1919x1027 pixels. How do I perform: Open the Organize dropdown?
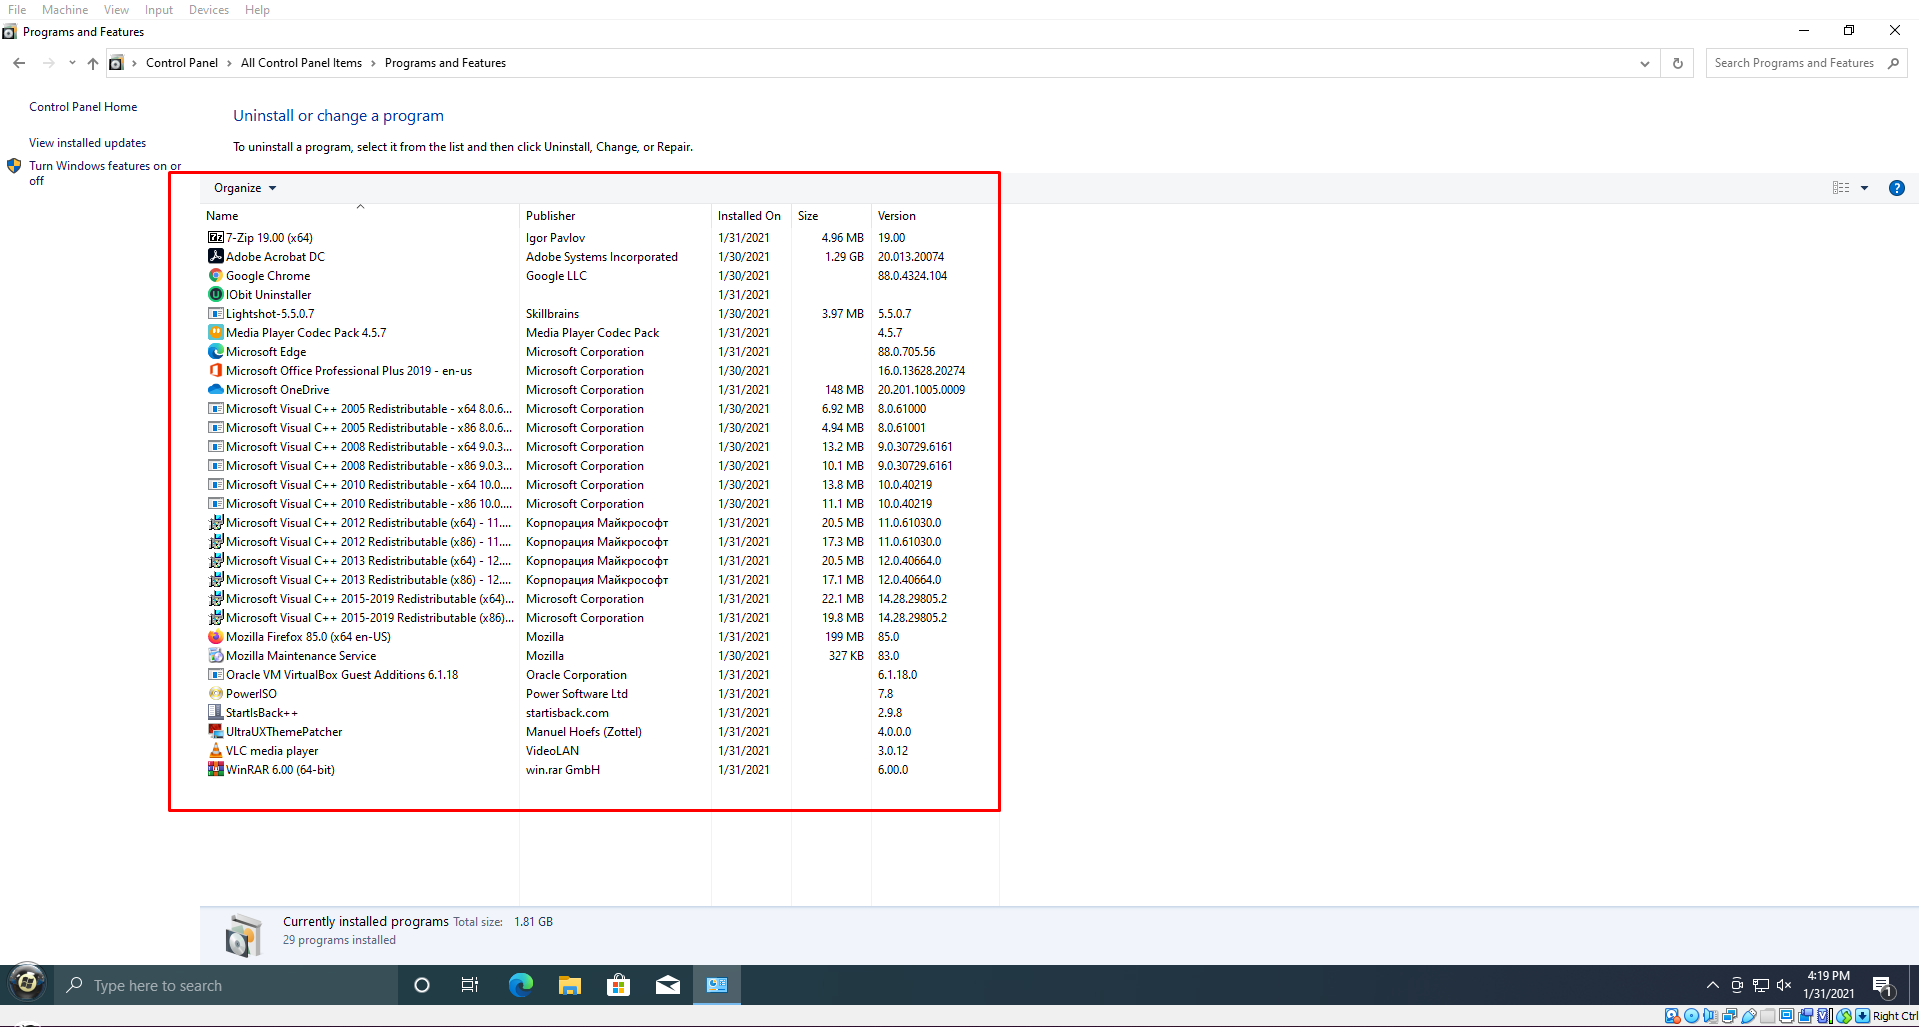(245, 188)
